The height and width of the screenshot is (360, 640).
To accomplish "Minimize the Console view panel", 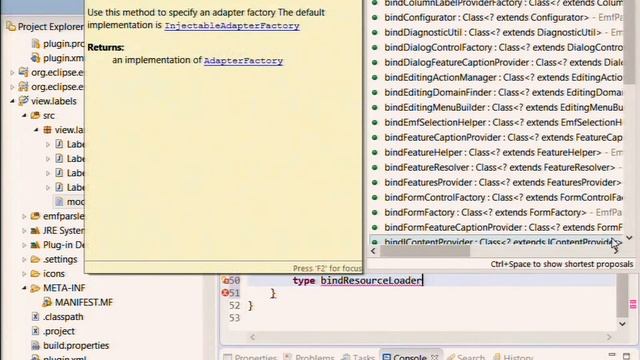I will [x=611, y=356].
